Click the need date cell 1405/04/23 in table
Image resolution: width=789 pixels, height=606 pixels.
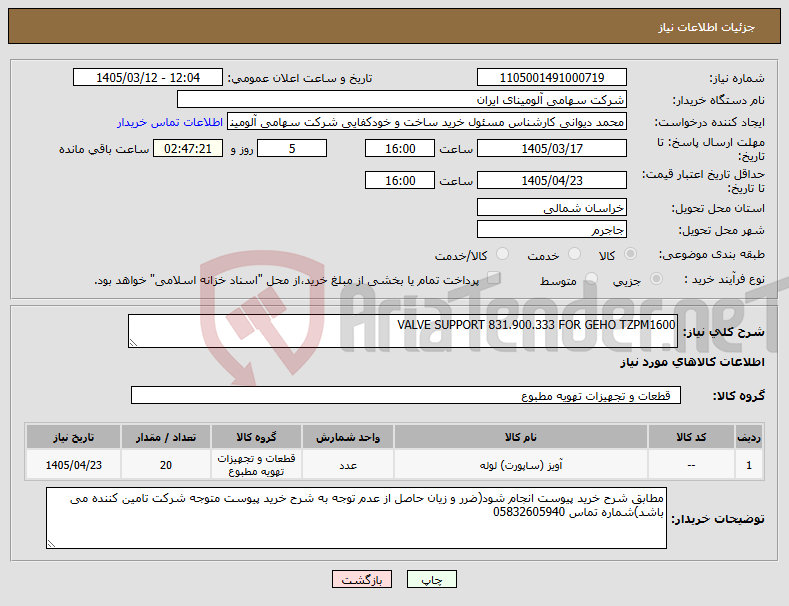pos(73,465)
